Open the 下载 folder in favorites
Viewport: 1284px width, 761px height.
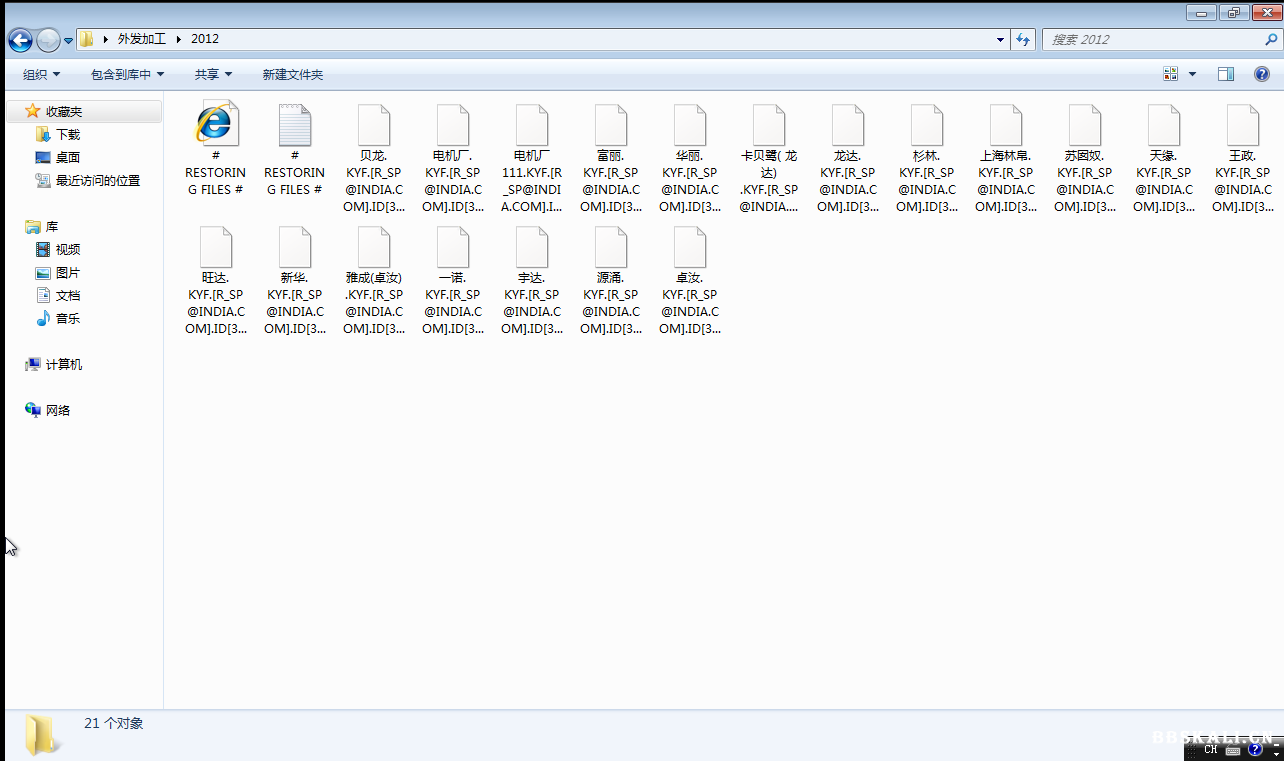tap(67, 134)
